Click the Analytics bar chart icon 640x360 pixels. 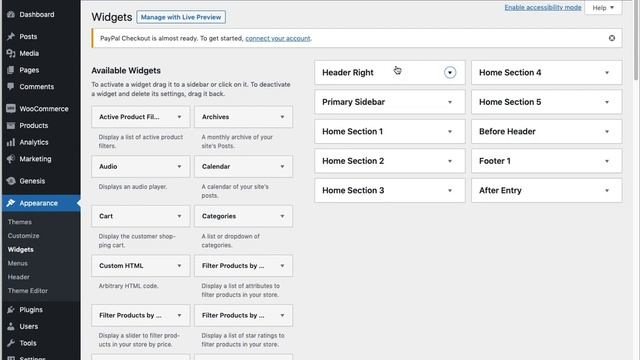point(11,142)
